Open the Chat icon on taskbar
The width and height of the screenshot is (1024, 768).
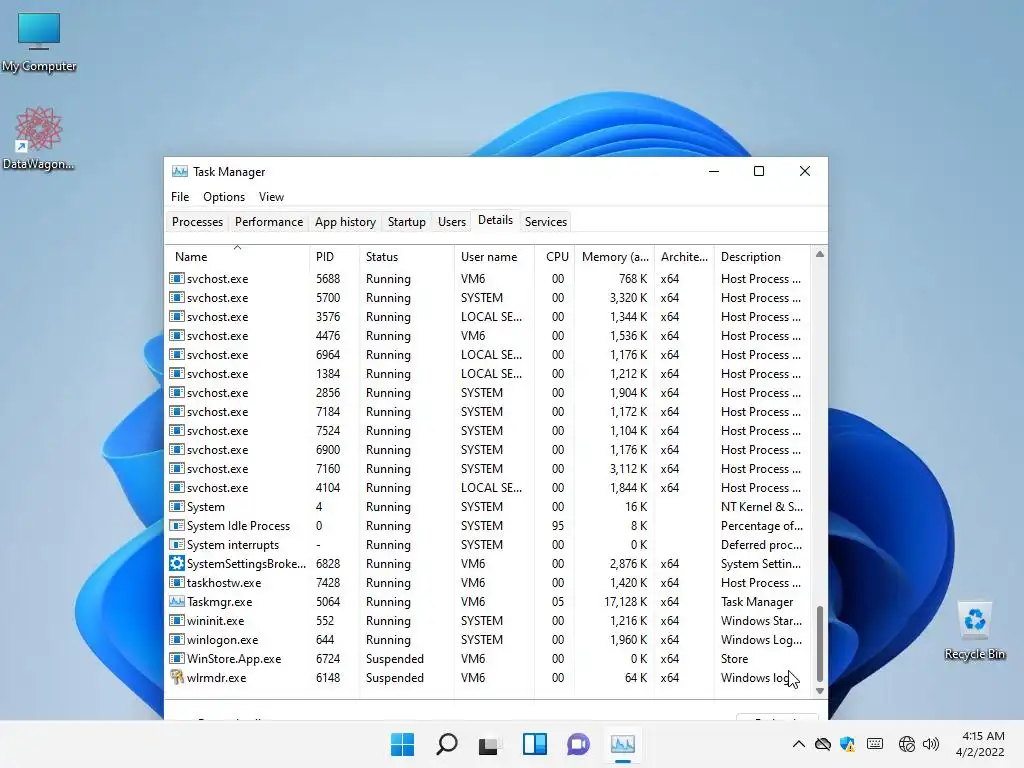tap(578, 744)
